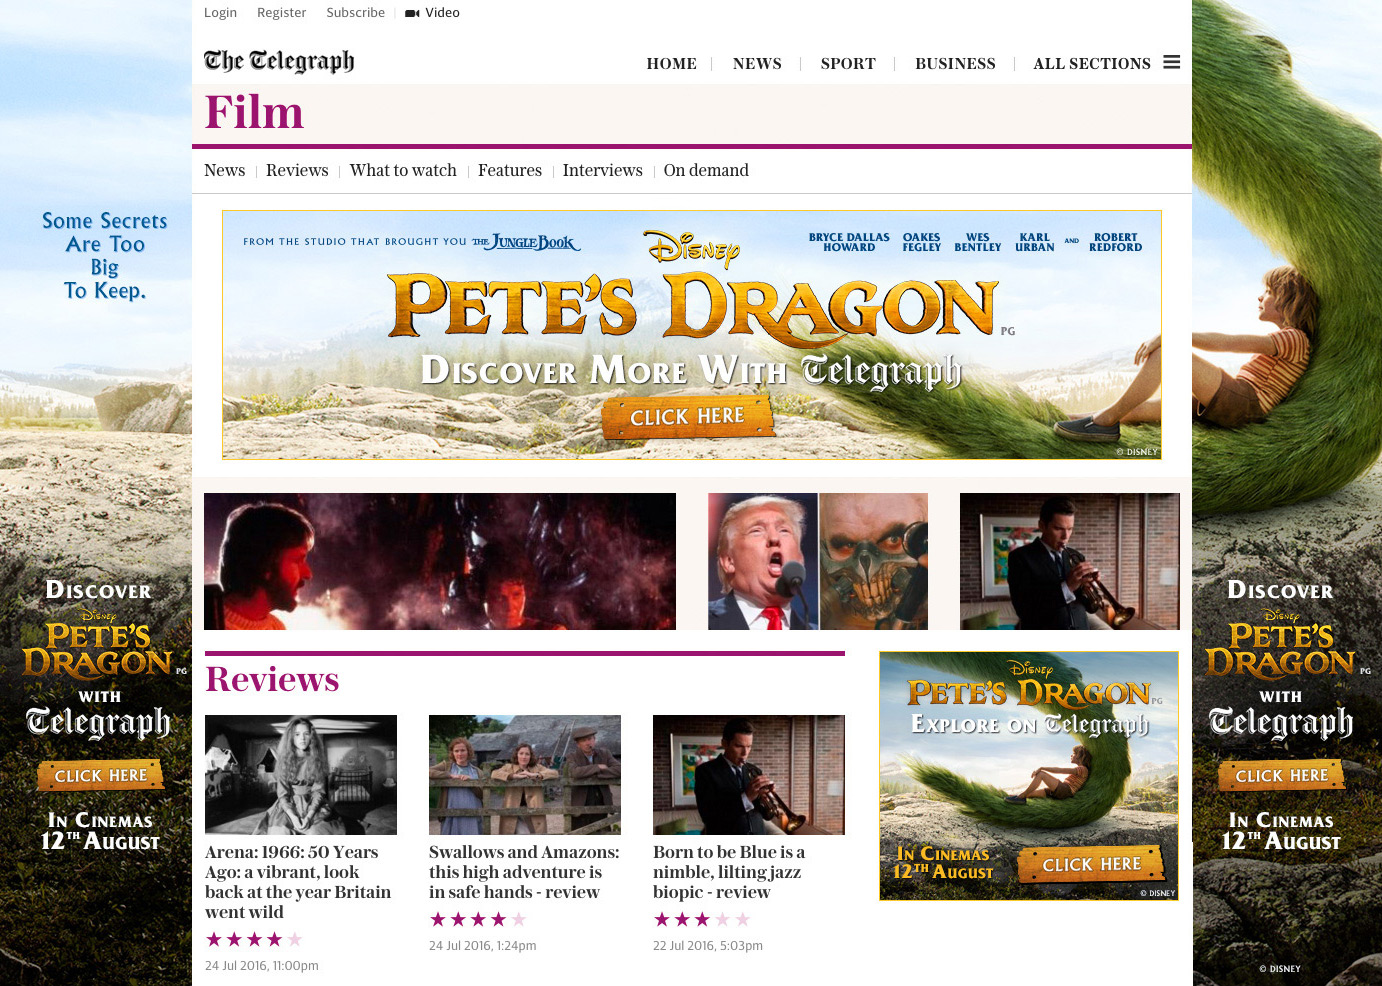Click CLICK HERE in the left sidebar ad
Image resolution: width=1382 pixels, height=986 pixels.
point(100,775)
